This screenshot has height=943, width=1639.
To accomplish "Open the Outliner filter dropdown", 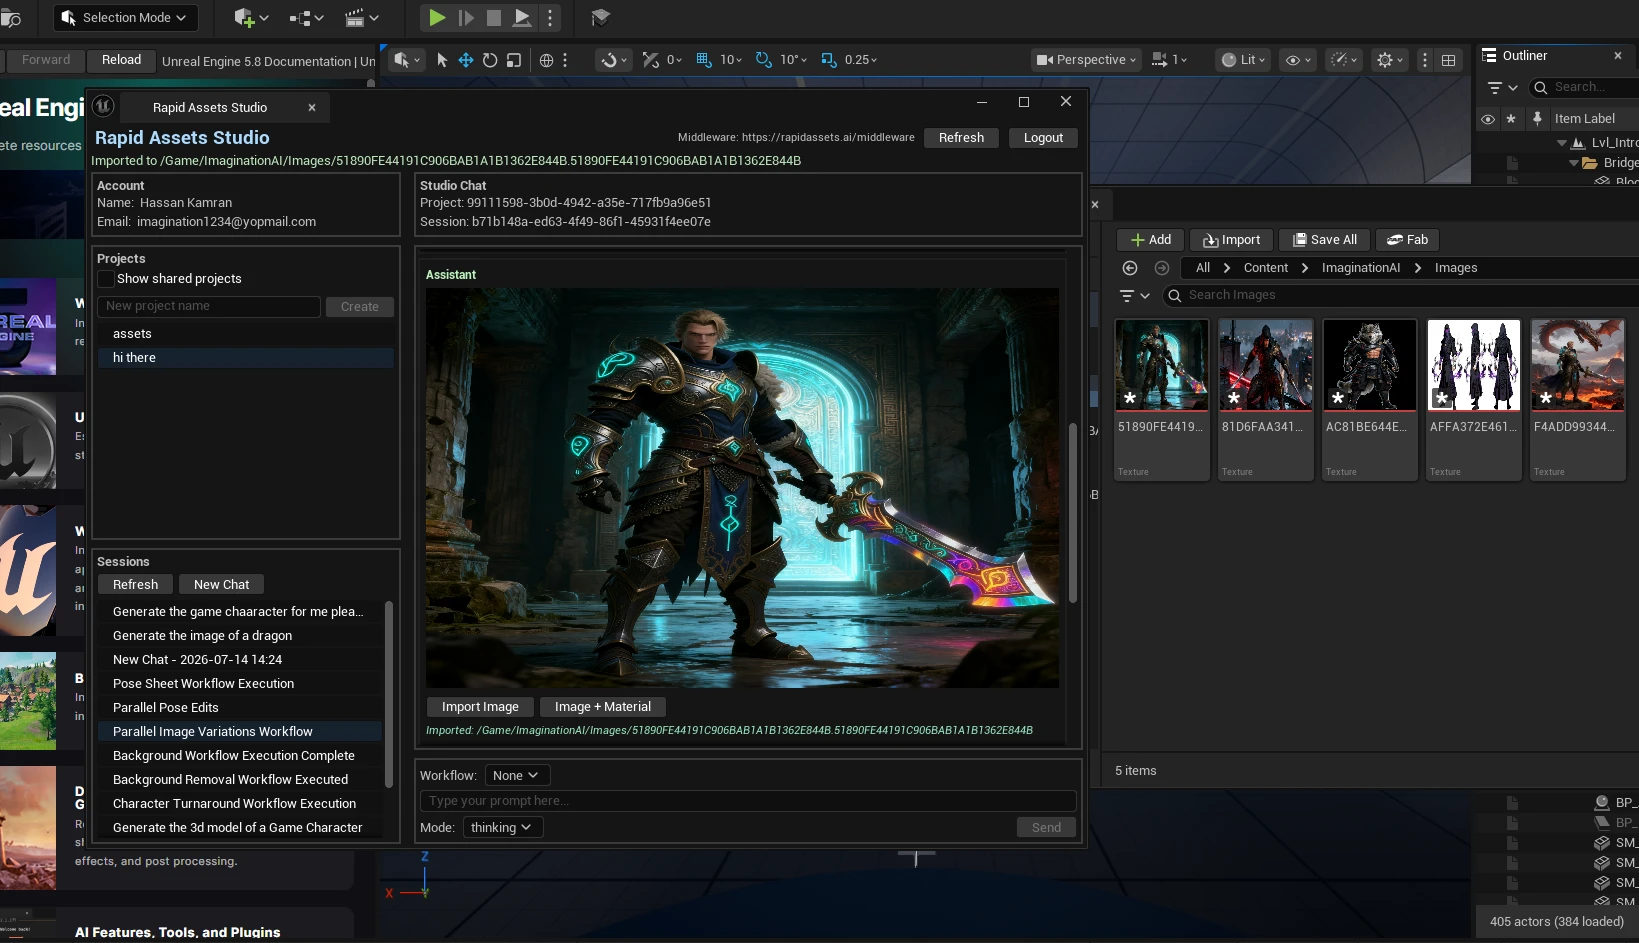I will coord(1502,88).
